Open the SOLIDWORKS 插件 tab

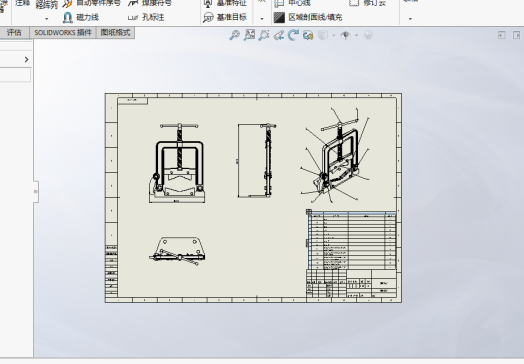pos(63,33)
